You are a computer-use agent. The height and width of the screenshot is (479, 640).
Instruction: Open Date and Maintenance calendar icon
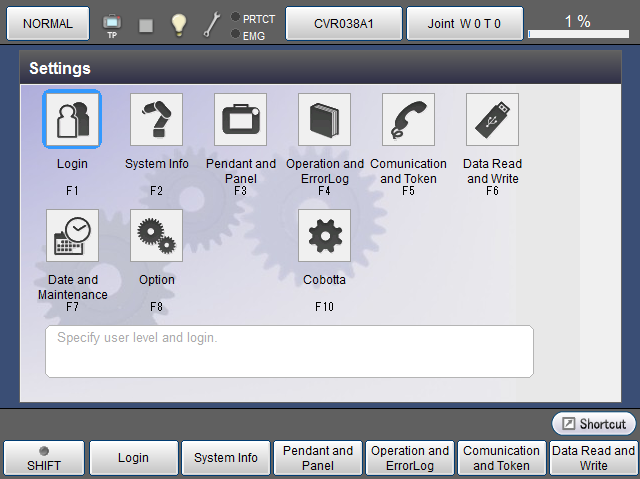[x=72, y=236]
